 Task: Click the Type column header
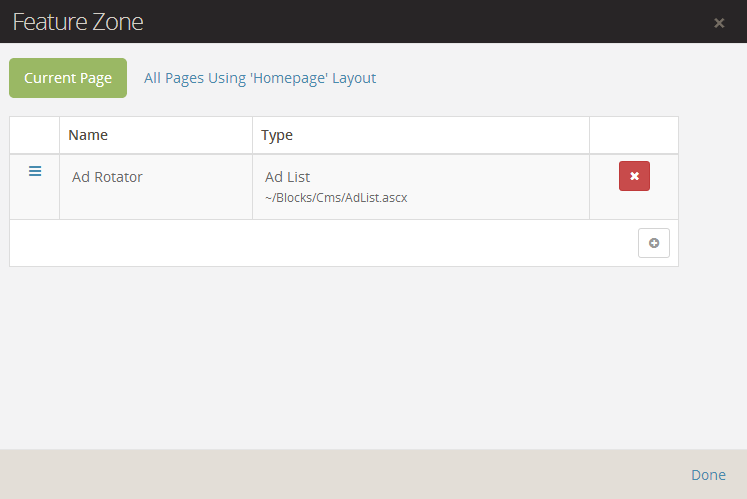[421, 135]
